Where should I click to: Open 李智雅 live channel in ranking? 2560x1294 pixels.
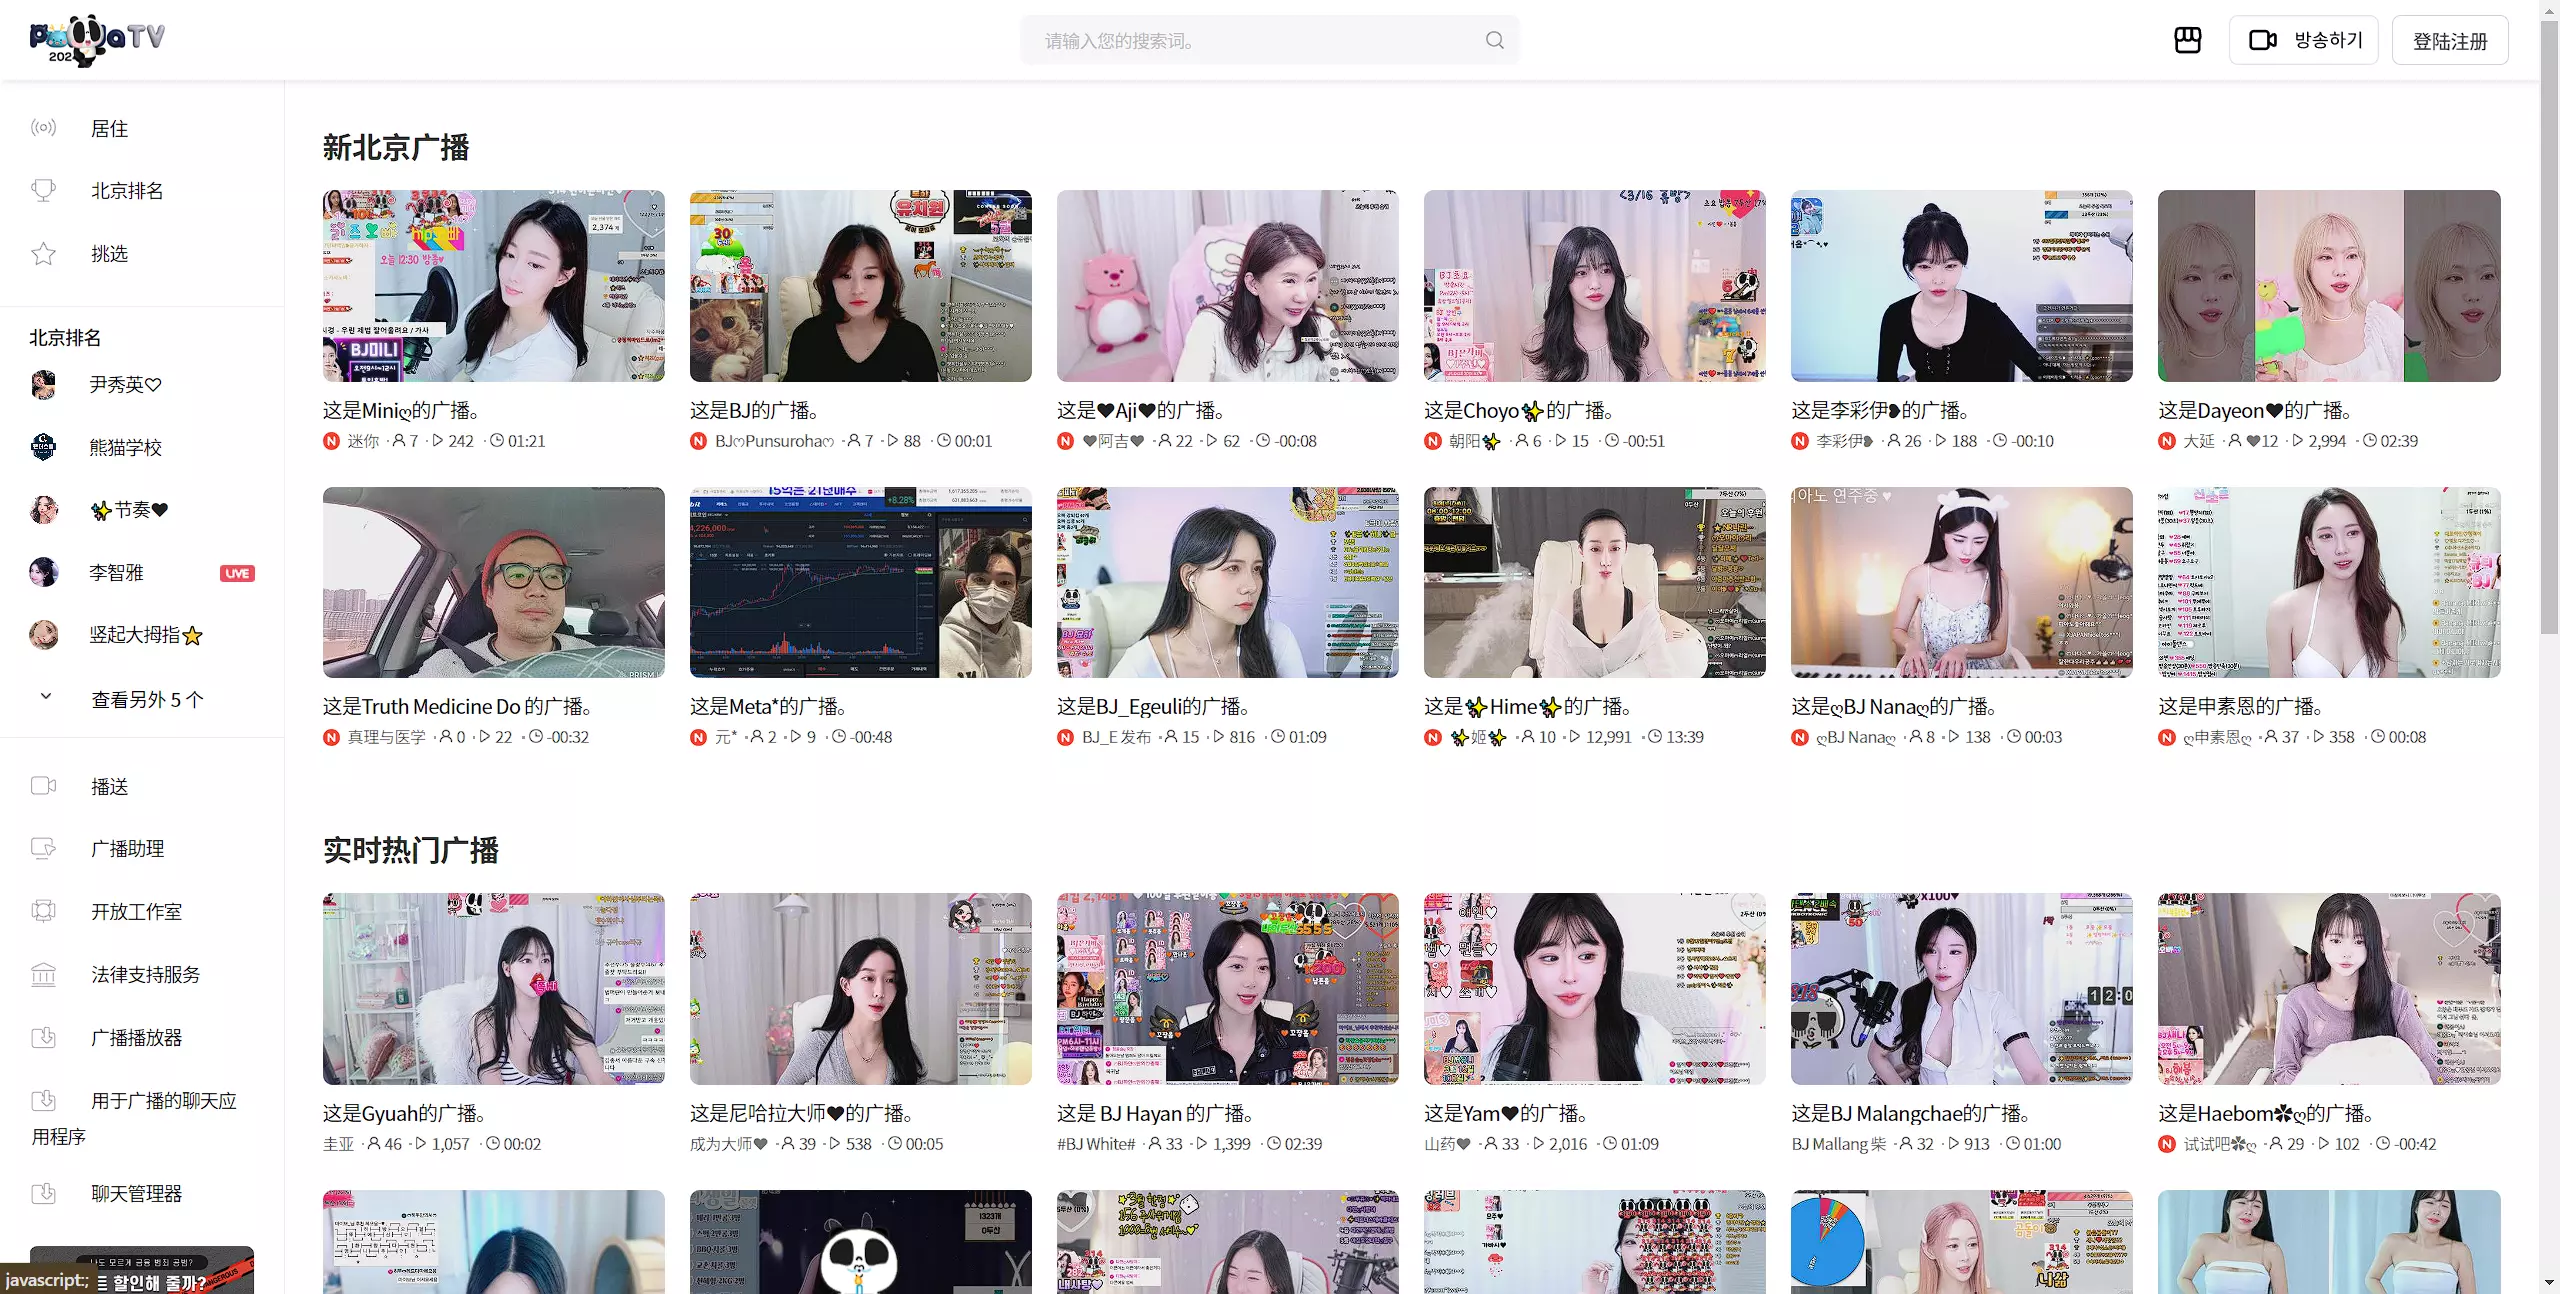tap(116, 572)
